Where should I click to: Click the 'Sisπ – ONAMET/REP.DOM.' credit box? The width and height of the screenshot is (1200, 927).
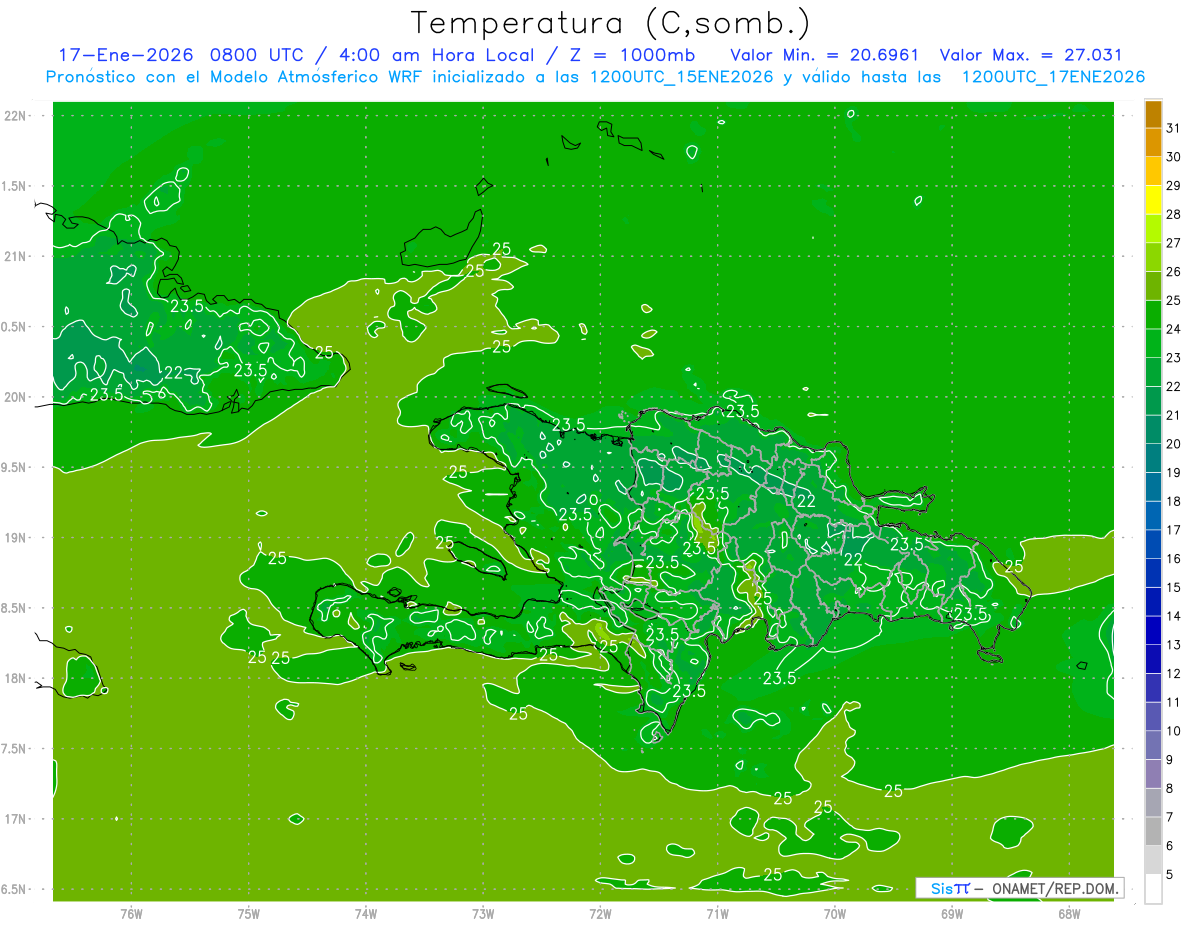pyautogui.click(x=1019, y=888)
